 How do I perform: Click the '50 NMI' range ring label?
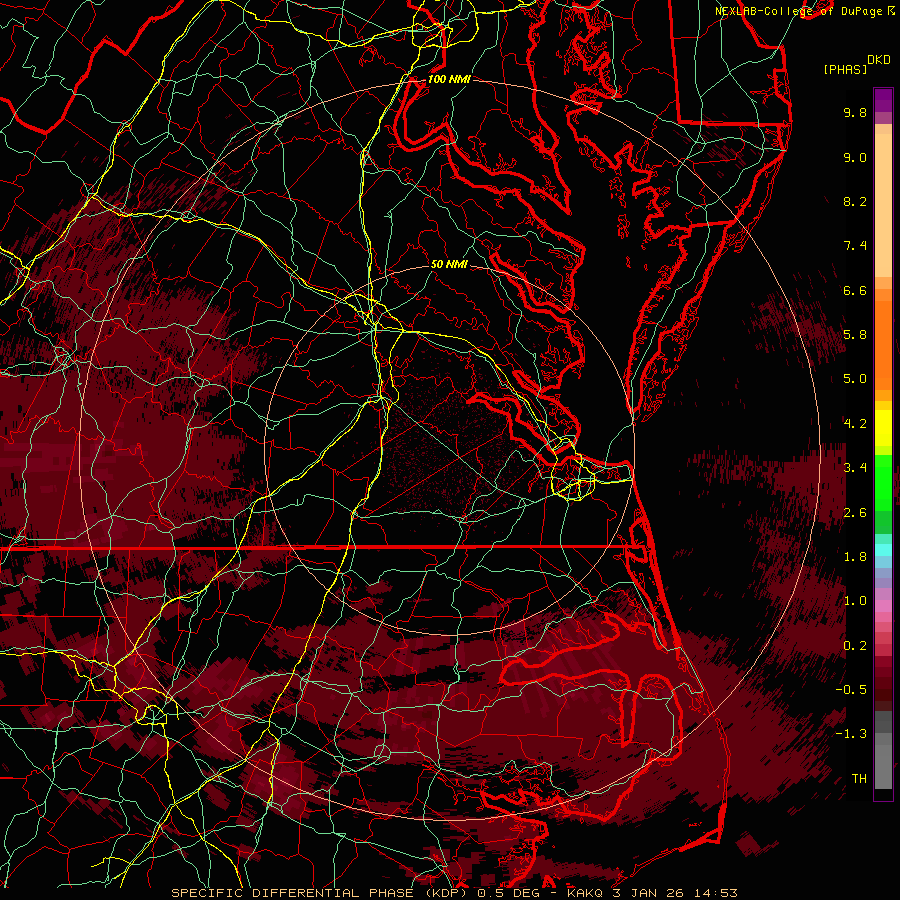[449, 264]
